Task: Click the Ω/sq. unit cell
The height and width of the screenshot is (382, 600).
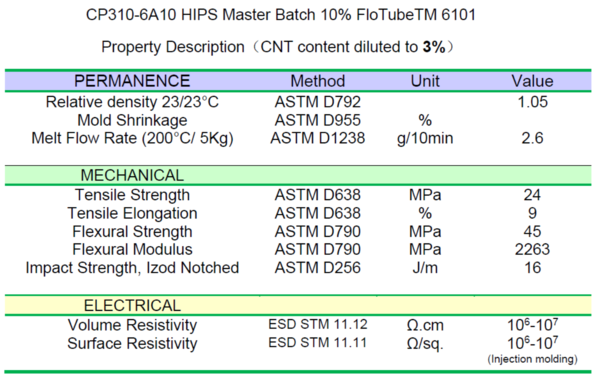Action: pos(425,344)
